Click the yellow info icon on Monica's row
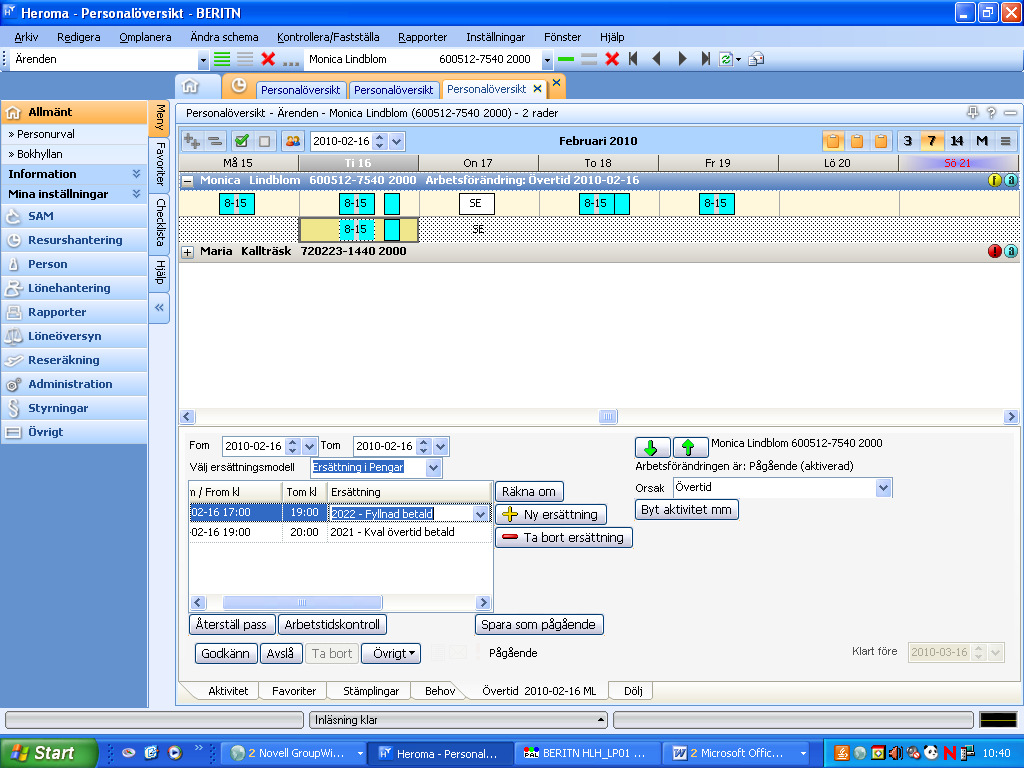This screenshot has height=768, width=1024. click(x=995, y=180)
